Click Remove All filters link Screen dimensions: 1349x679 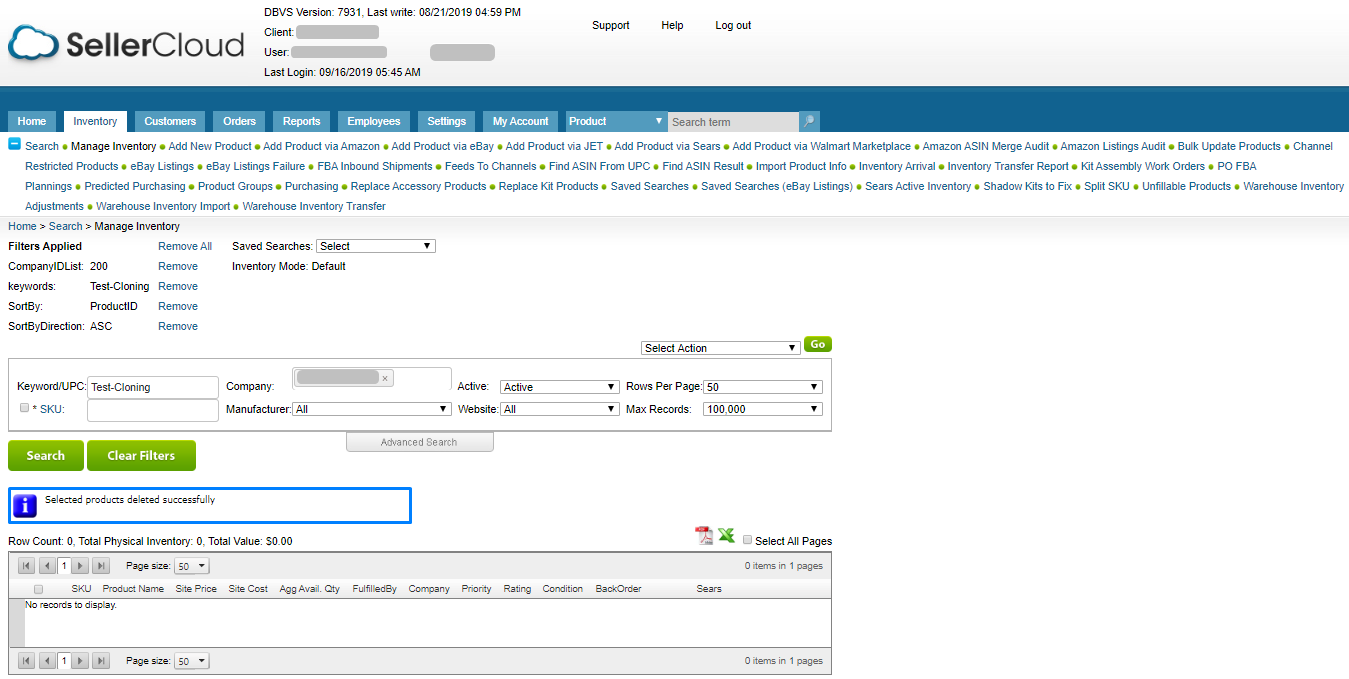point(185,246)
